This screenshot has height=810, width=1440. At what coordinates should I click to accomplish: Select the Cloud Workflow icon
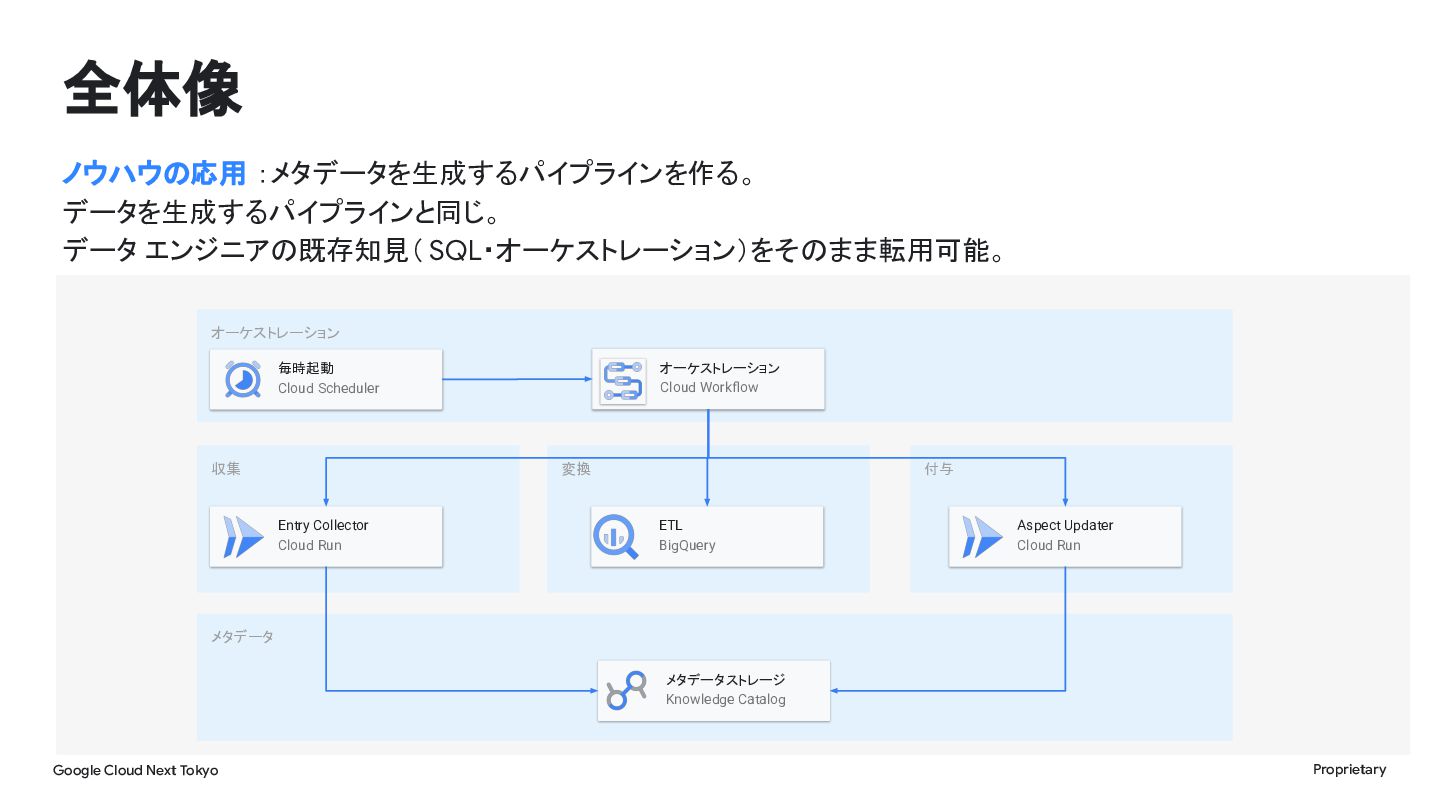pyautogui.click(x=622, y=381)
